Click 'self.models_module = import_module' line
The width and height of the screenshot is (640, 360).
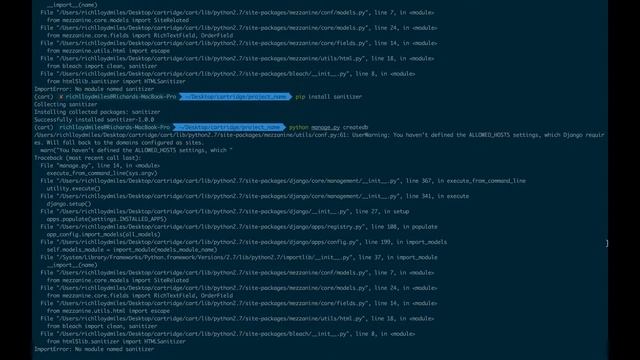tap(132, 250)
